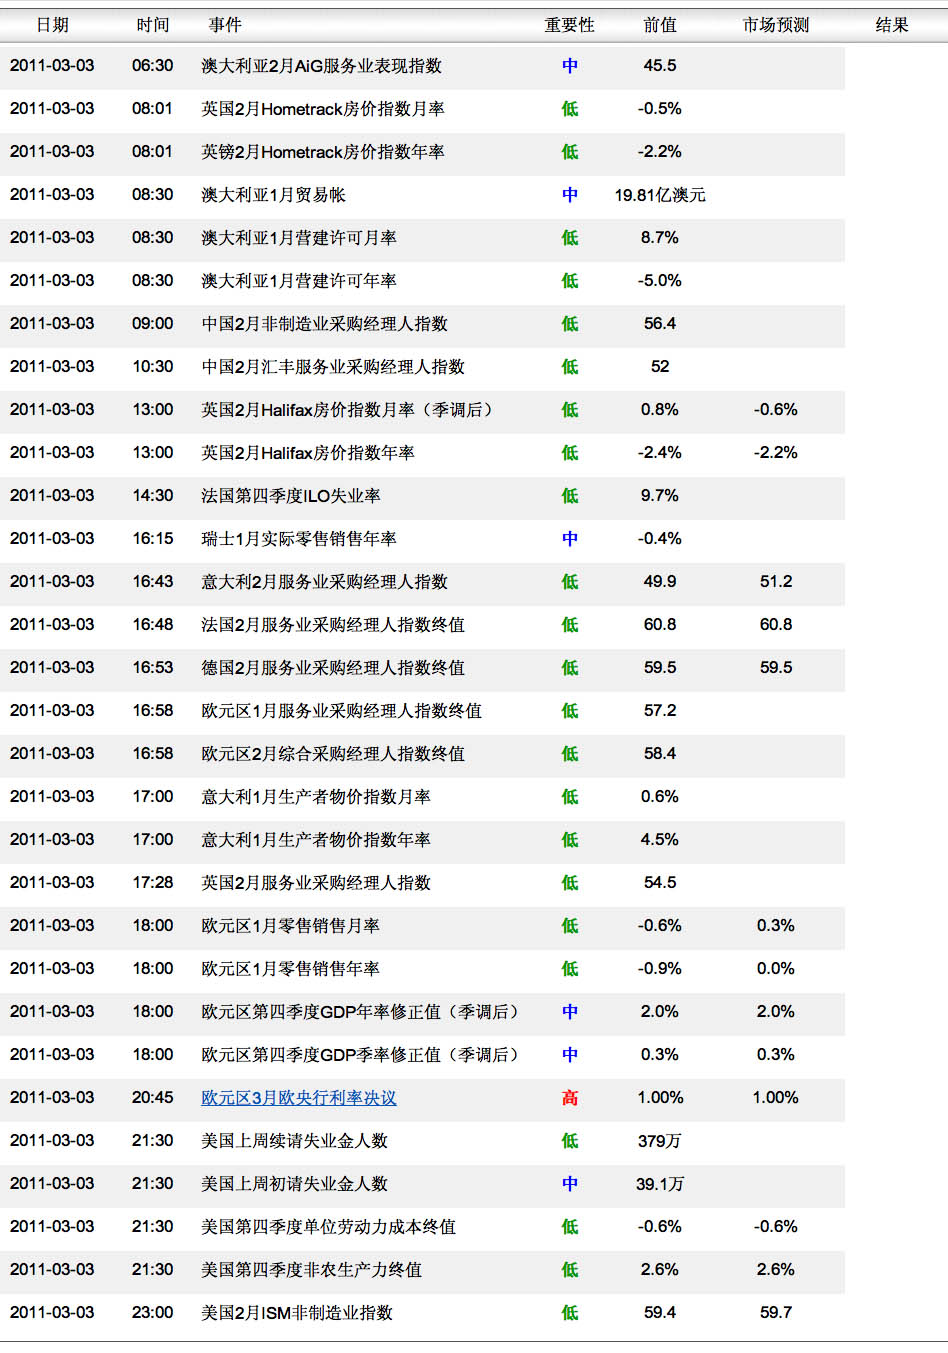Select 意大利2月服务业采购经理人指数 event
The height and width of the screenshot is (1353, 948).
[324, 582]
